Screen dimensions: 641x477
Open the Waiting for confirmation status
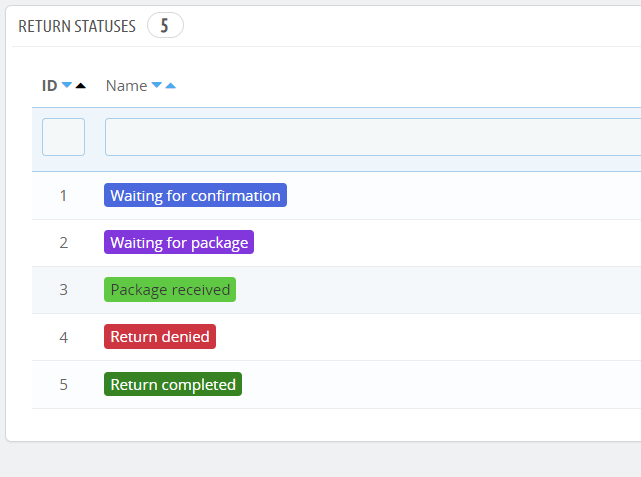pyautogui.click(x=195, y=196)
